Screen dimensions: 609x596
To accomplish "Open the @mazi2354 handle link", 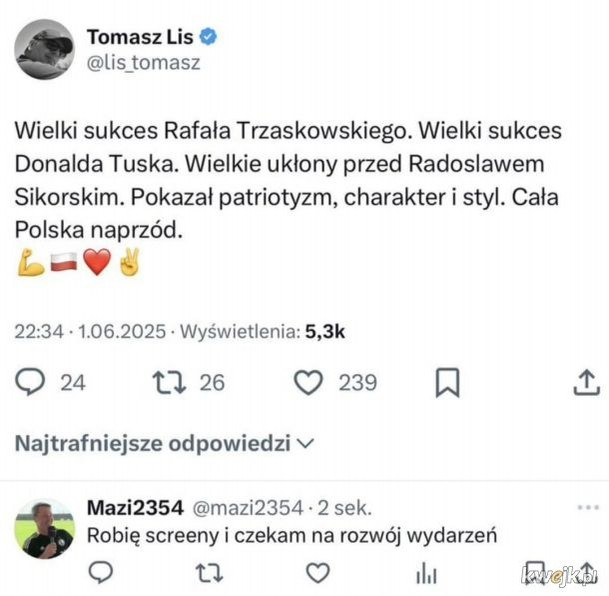I will pos(248,508).
